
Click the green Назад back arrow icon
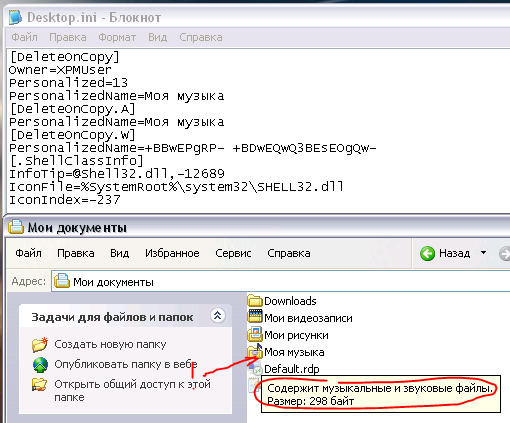[x=427, y=253]
